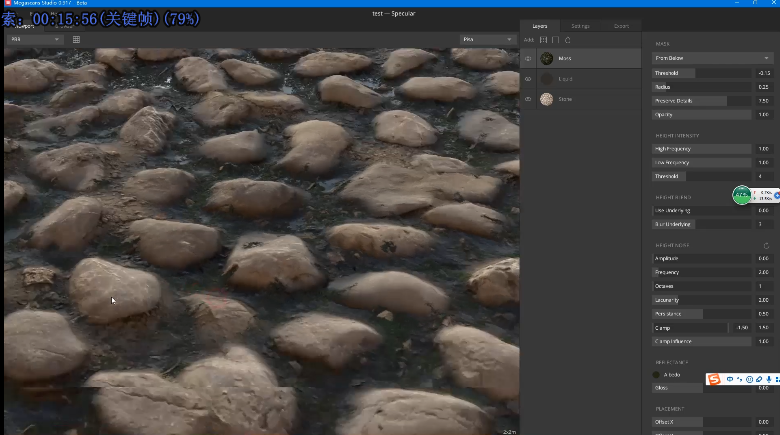The height and width of the screenshot is (435, 780).
Task: Click the Sogou toolbar microphone icon
Action: click(769, 379)
